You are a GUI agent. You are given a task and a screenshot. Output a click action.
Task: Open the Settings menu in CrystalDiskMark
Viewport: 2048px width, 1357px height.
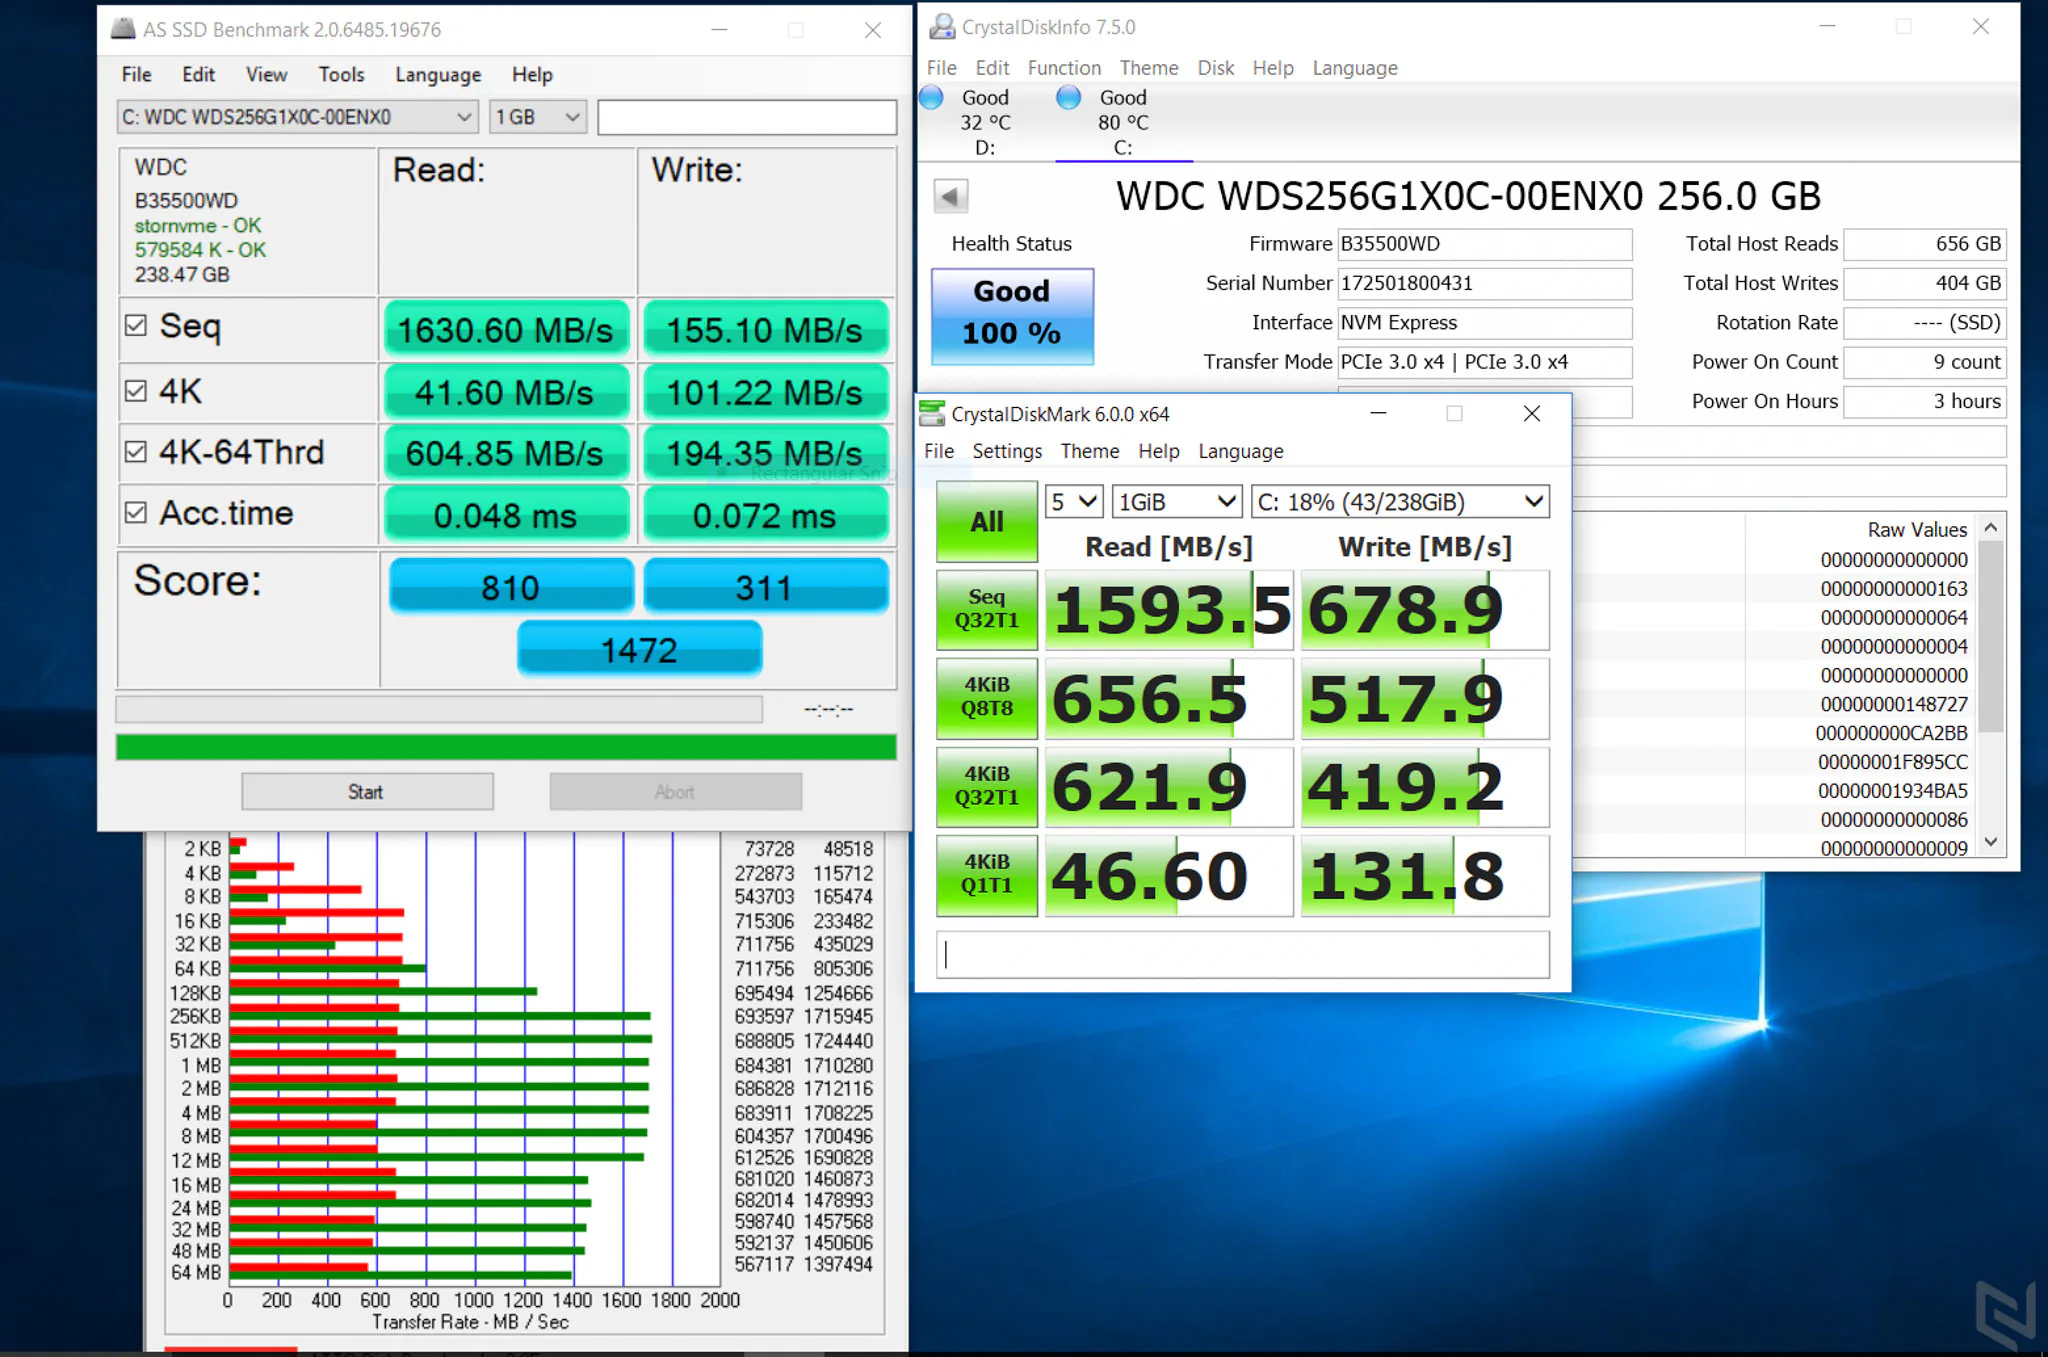1007,451
